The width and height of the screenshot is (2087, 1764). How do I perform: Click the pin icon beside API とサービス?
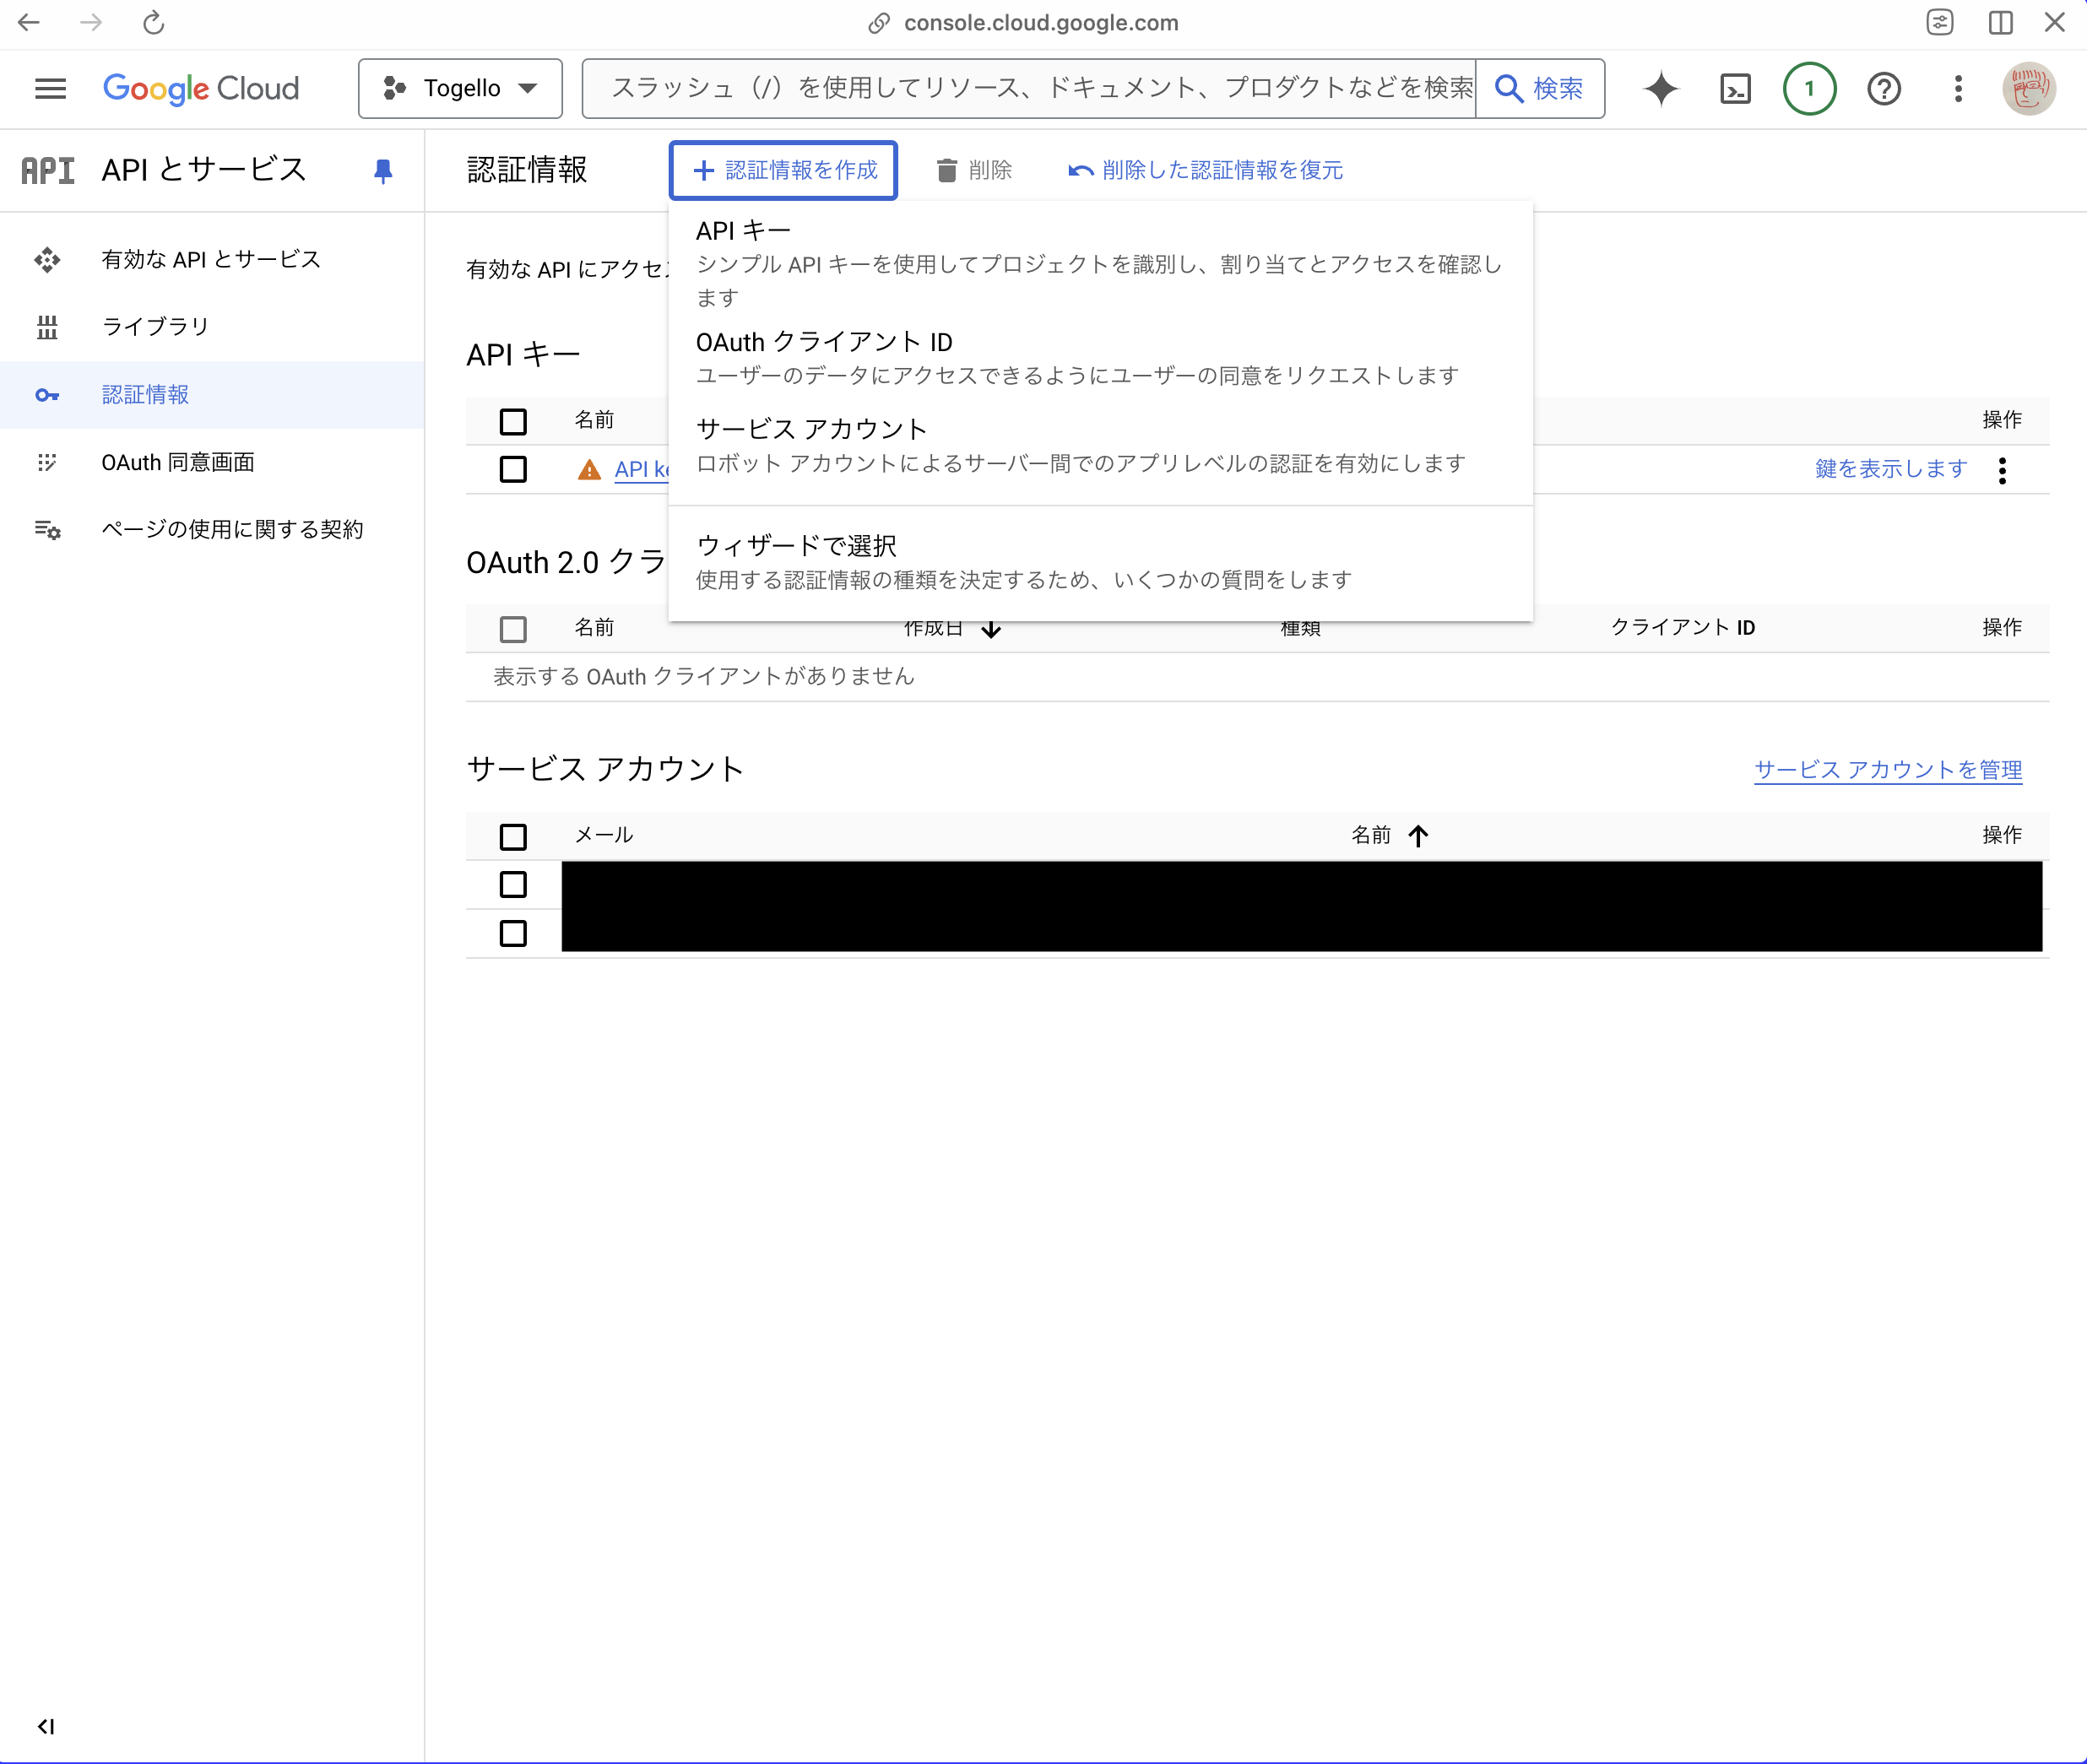[x=382, y=171]
